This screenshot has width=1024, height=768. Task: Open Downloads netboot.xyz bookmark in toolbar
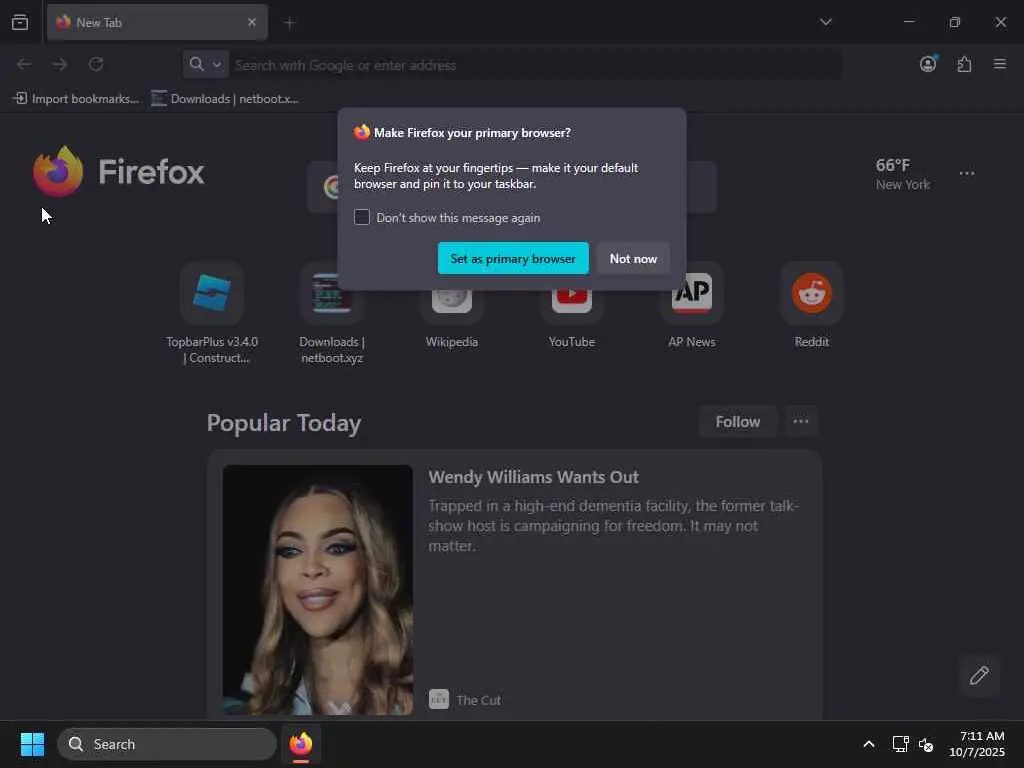click(225, 99)
